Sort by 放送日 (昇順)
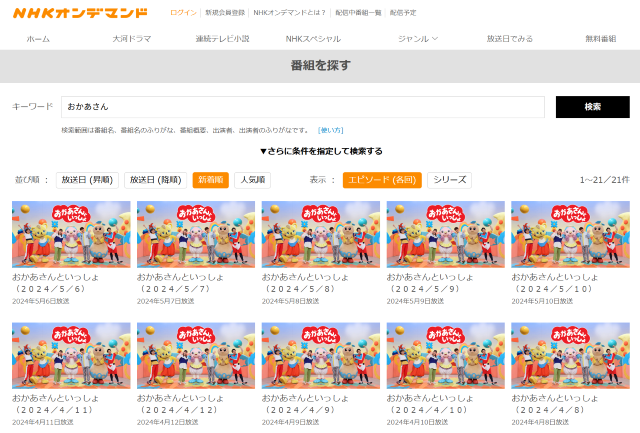The width and height of the screenshot is (640, 433). pyautogui.click(x=87, y=180)
